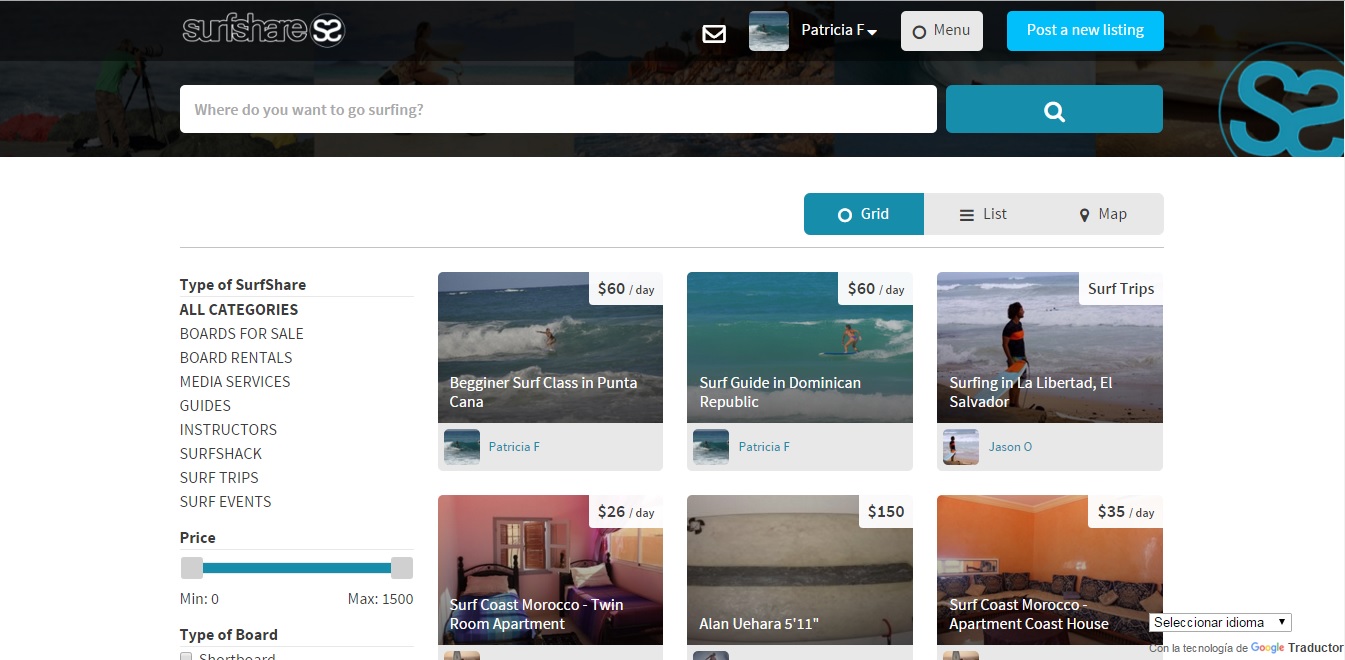The image size is (1345, 660).
Task: Click the maximum price slider handle
Action: coord(401,568)
